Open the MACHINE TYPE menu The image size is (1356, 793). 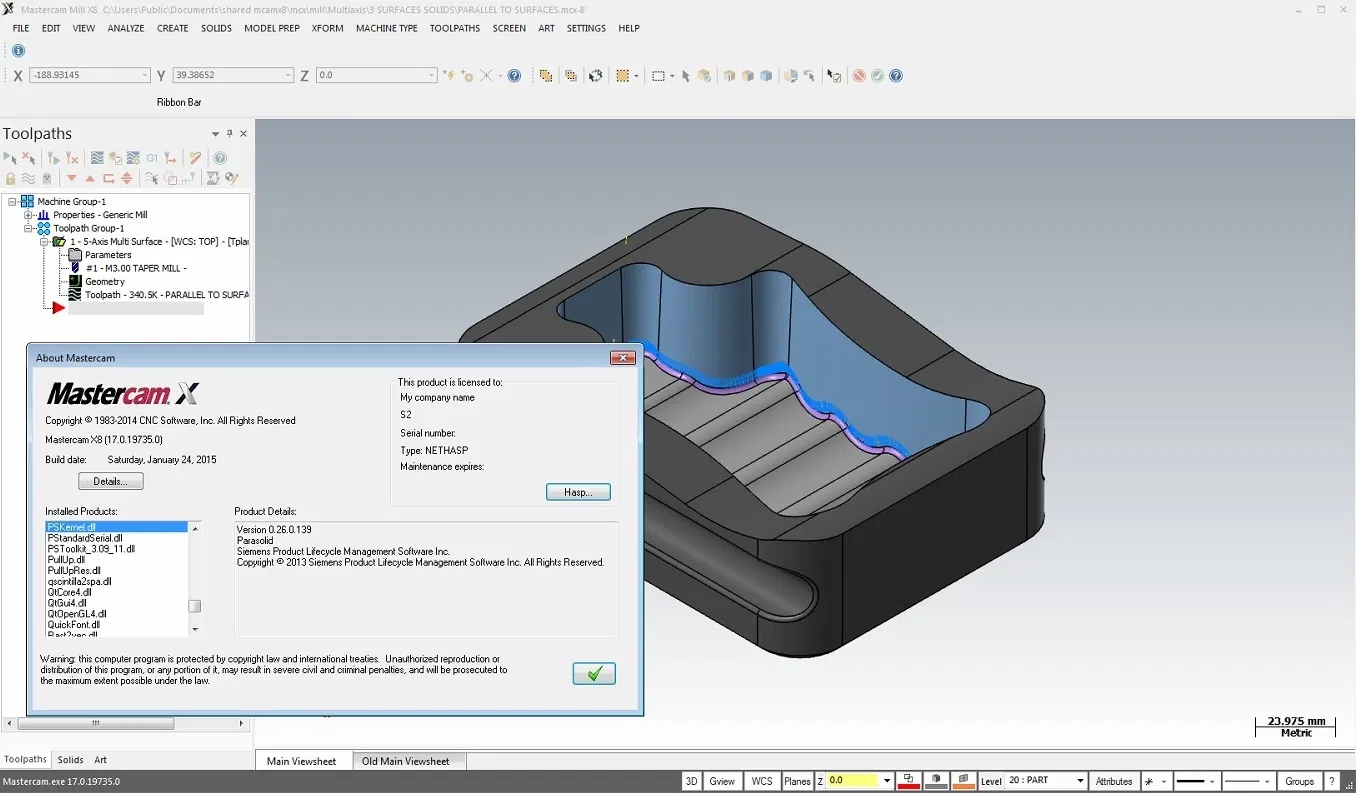click(386, 28)
